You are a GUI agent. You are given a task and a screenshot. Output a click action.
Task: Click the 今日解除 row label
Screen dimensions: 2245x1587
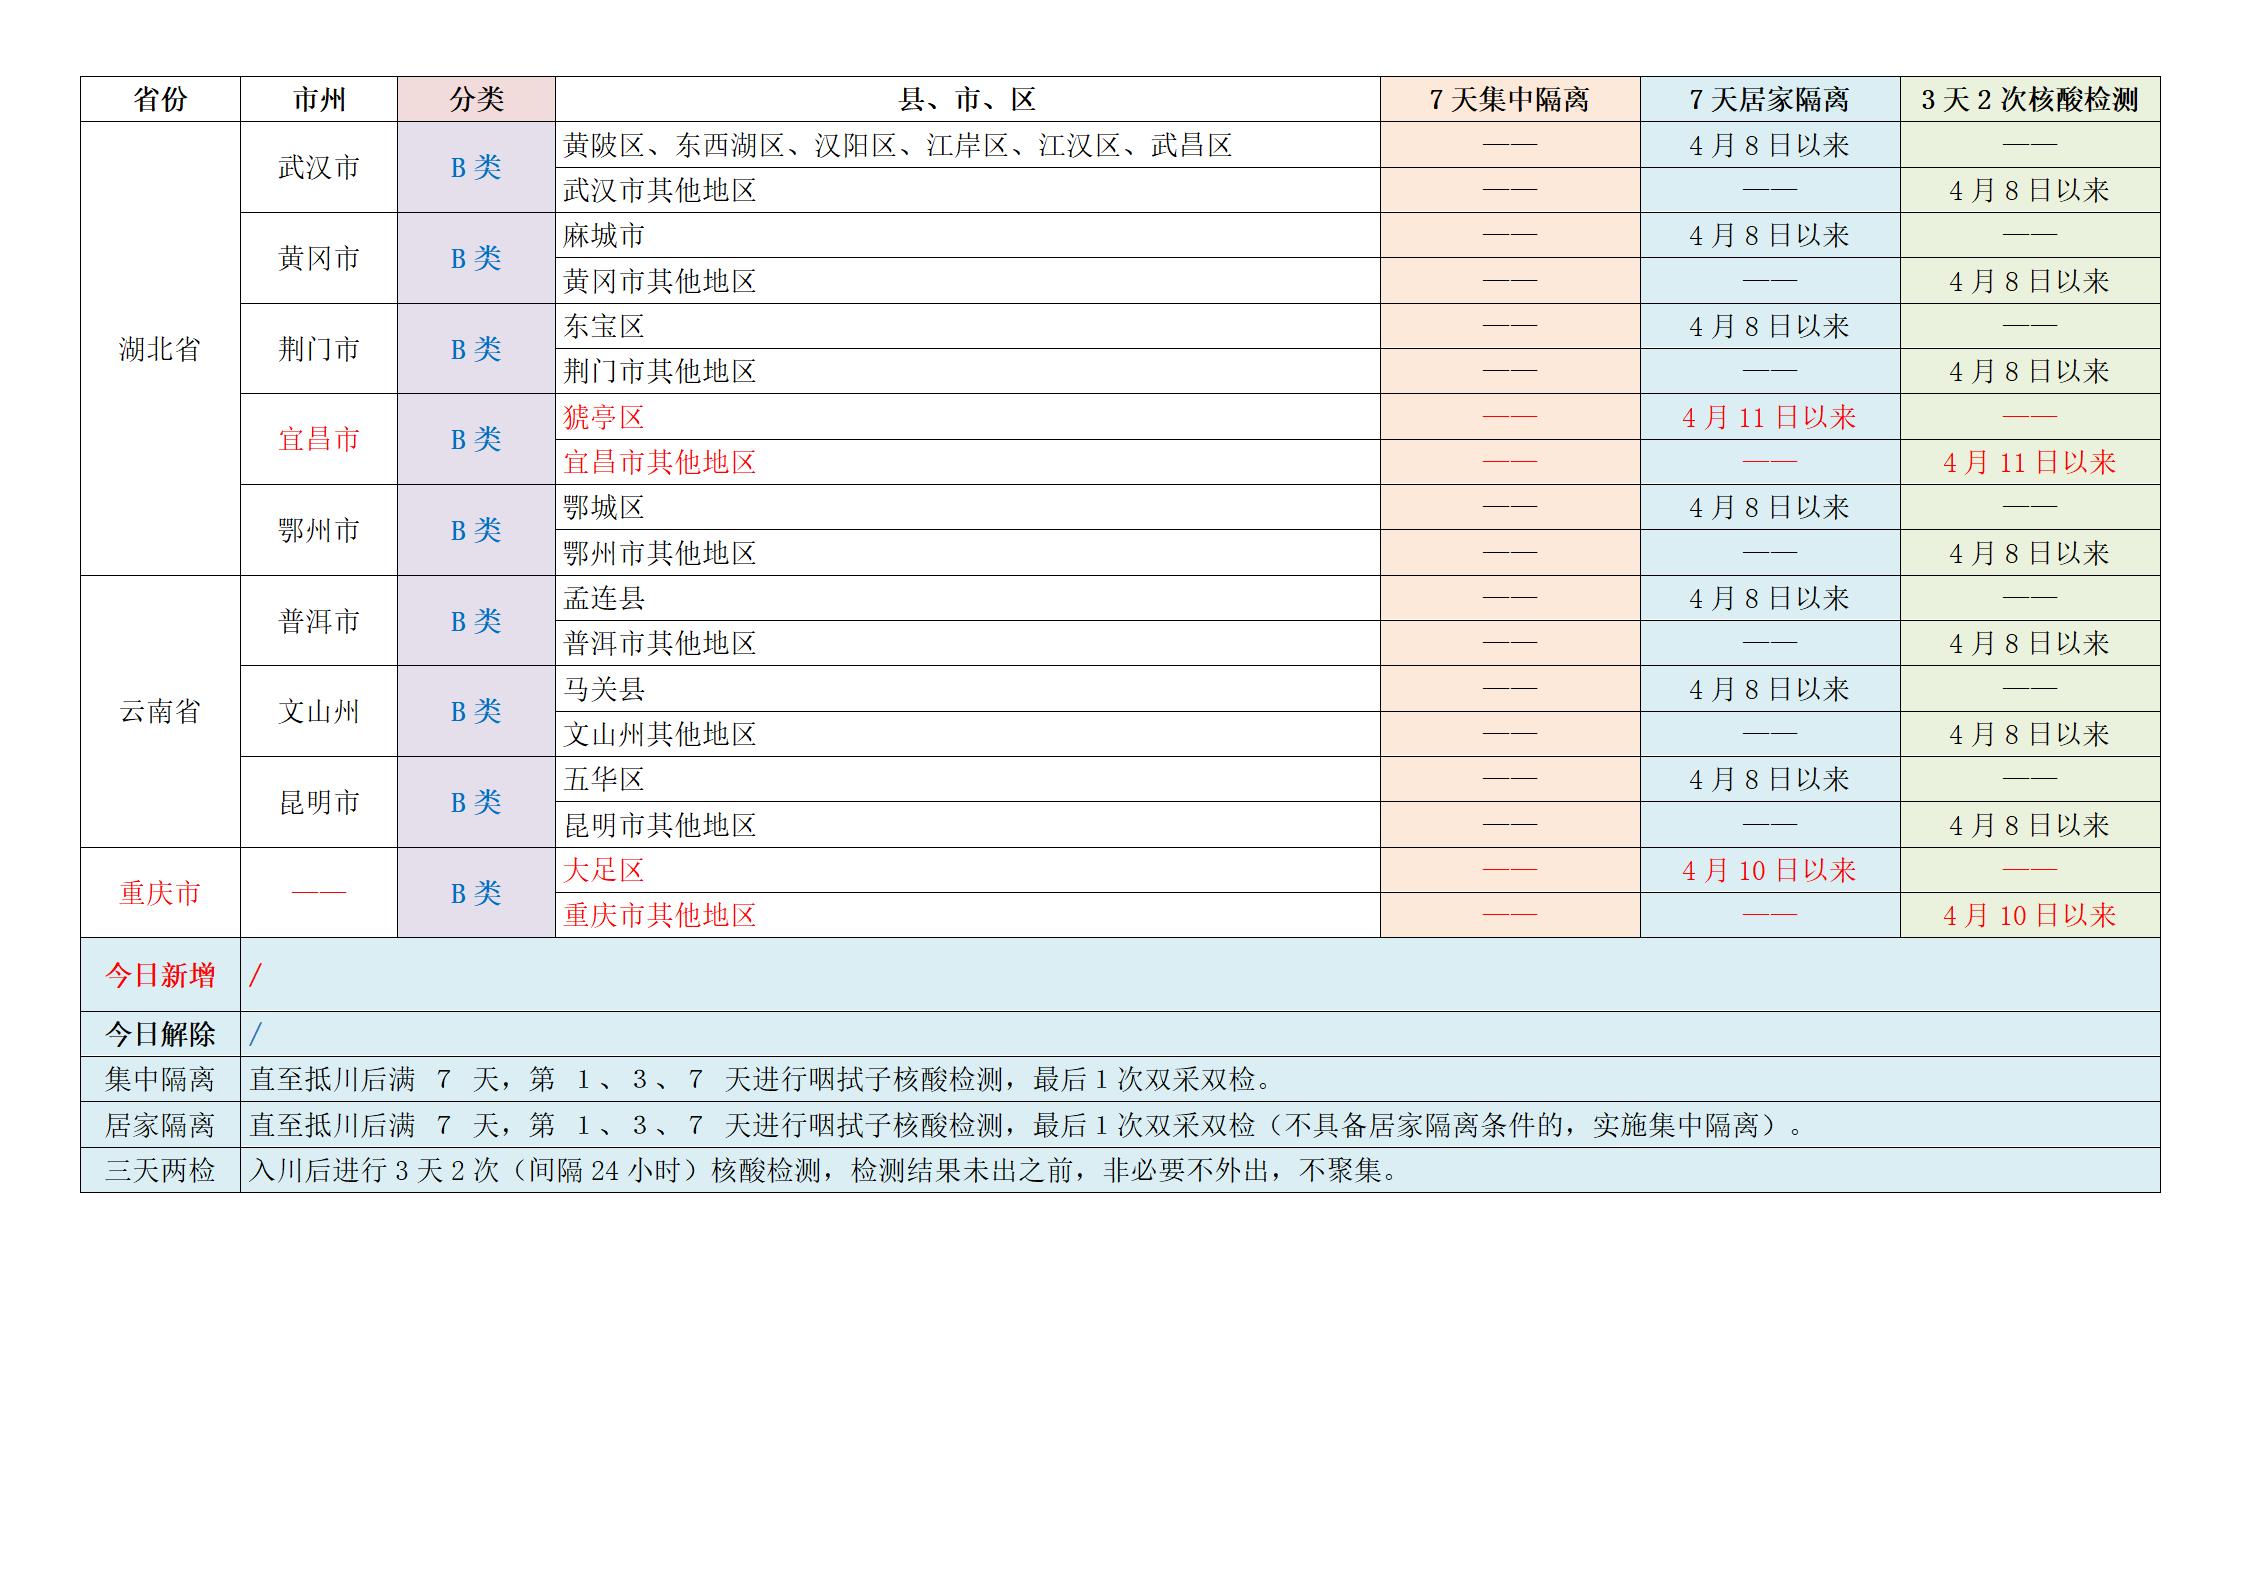pyautogui.click(x=160, y=1034)
